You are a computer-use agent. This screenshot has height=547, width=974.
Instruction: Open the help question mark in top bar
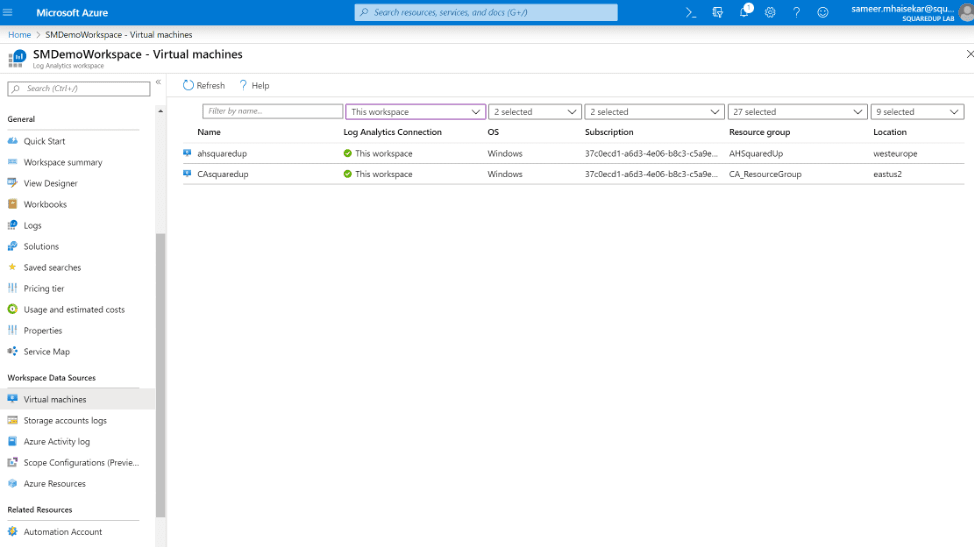pos(796,12)
